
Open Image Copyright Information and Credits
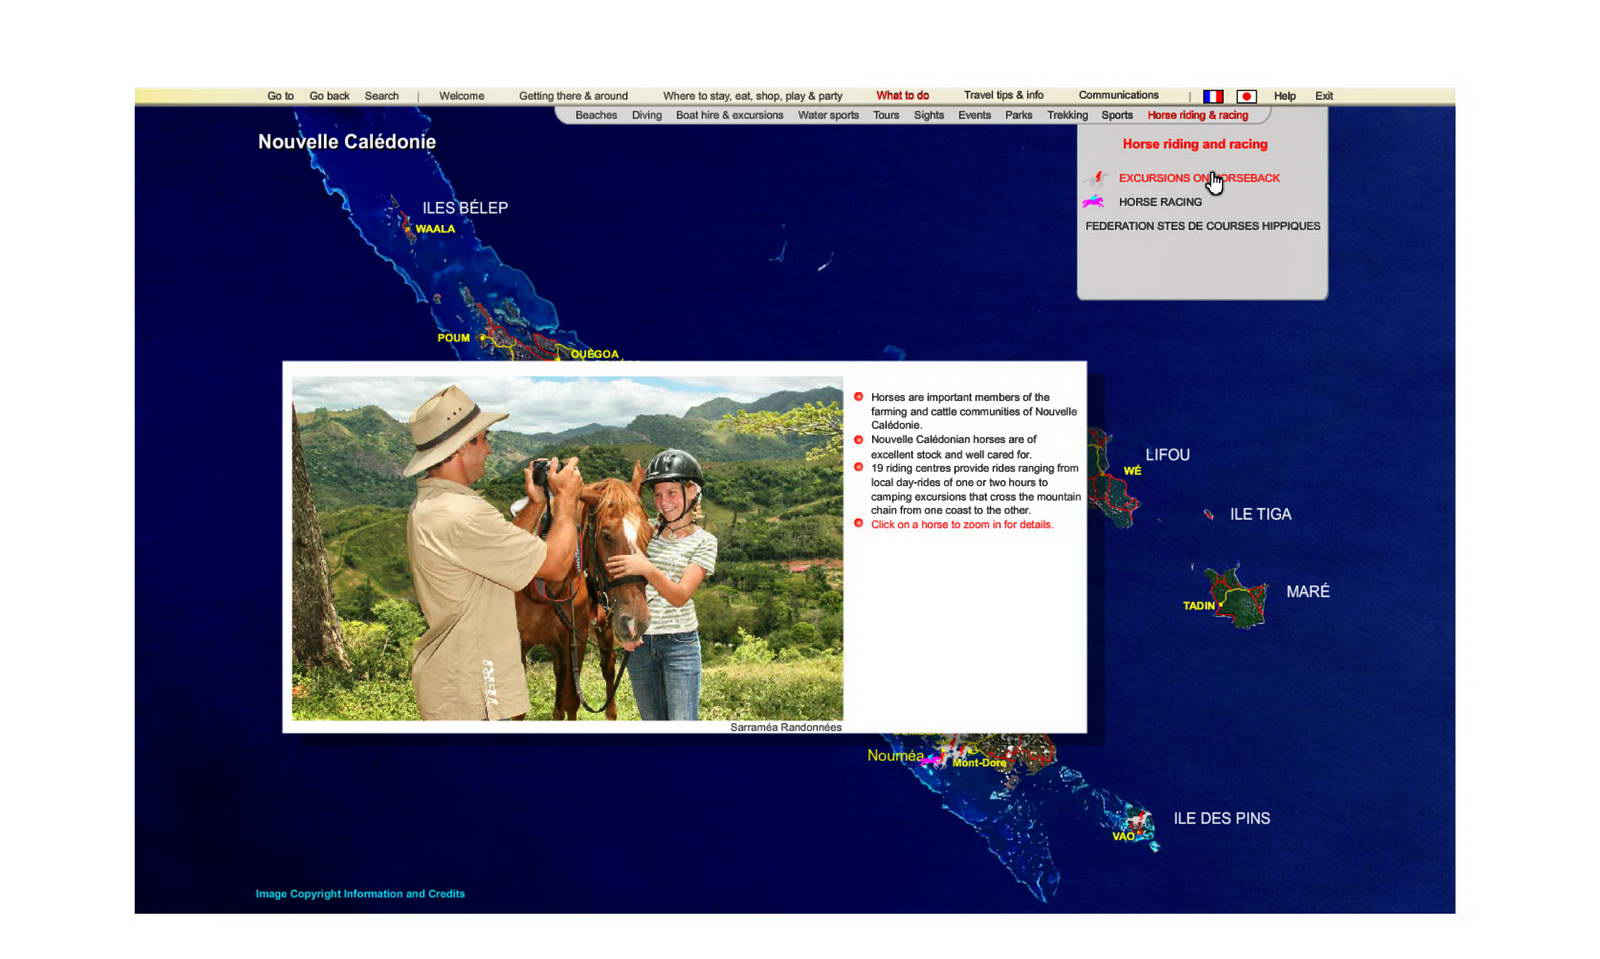360,894
